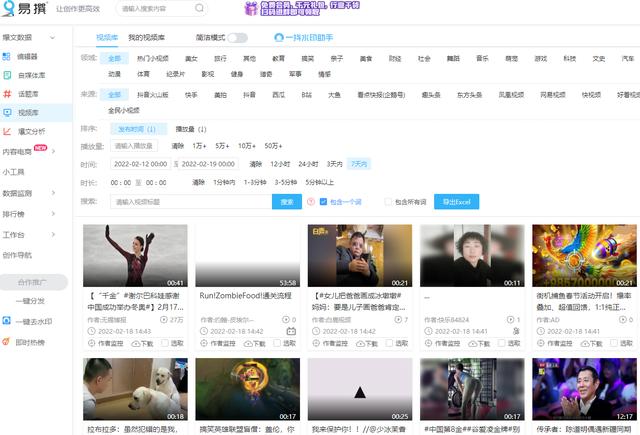
Task: Uncheck the 包含一个词 checkbox
Action: coord(324,202)
